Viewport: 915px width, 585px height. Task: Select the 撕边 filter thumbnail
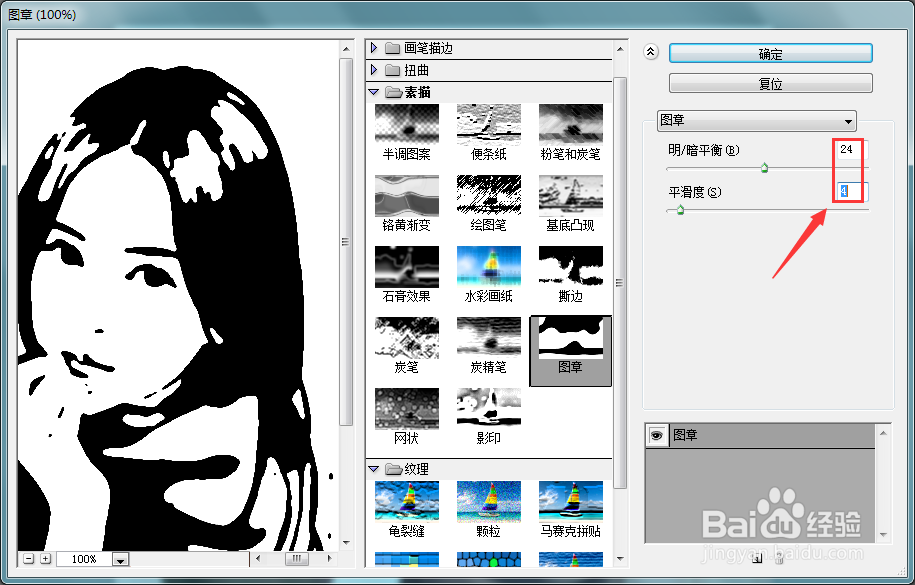(x=570, y=266)
